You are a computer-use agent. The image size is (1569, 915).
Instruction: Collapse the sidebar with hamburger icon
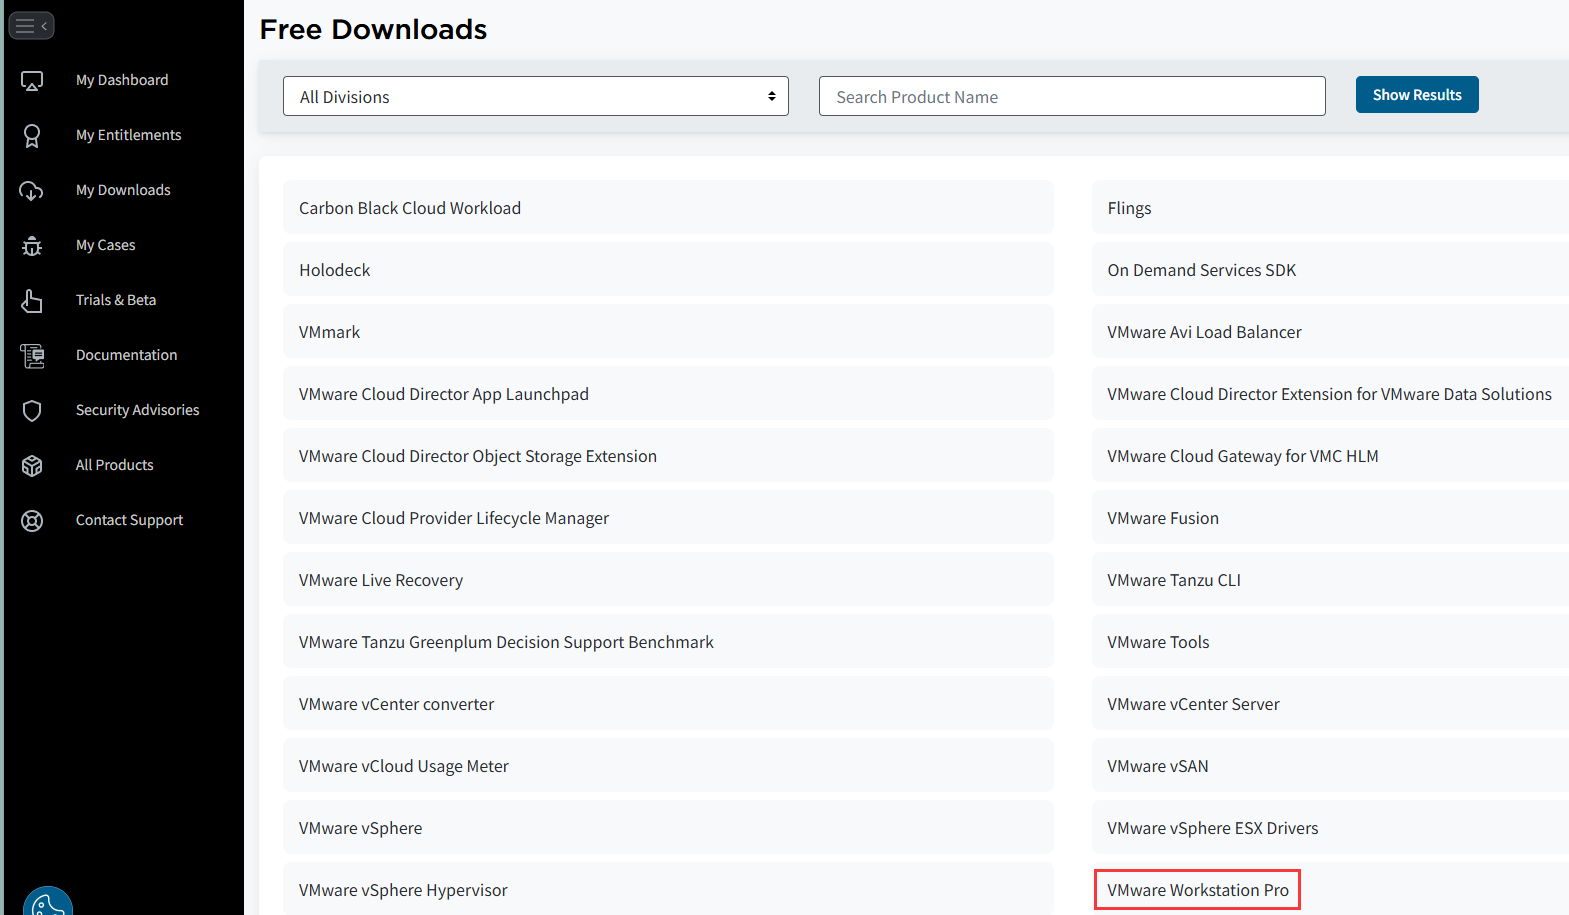tap(31, 26)
